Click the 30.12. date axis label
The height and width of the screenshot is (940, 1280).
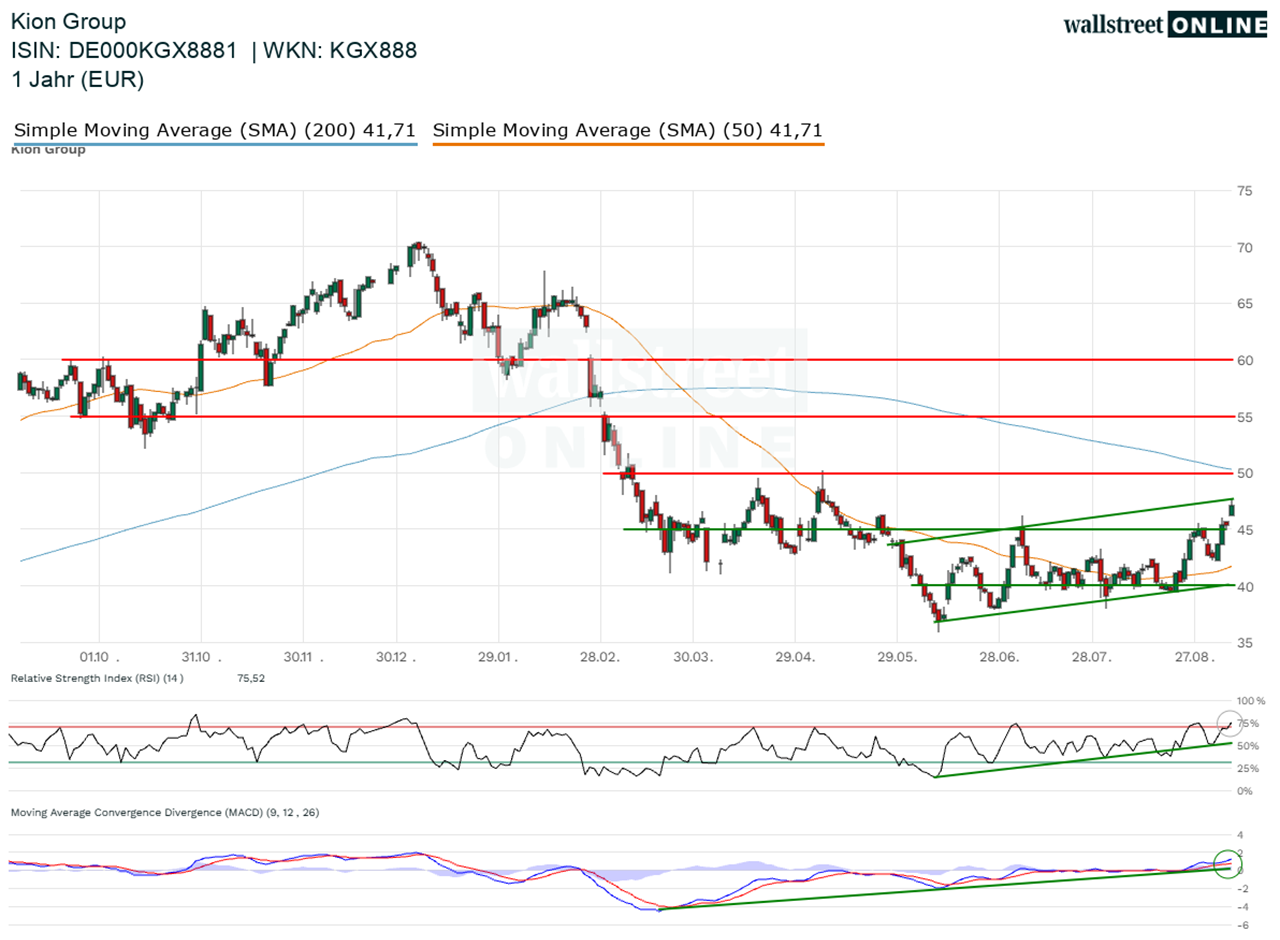[x=397, y=657]
